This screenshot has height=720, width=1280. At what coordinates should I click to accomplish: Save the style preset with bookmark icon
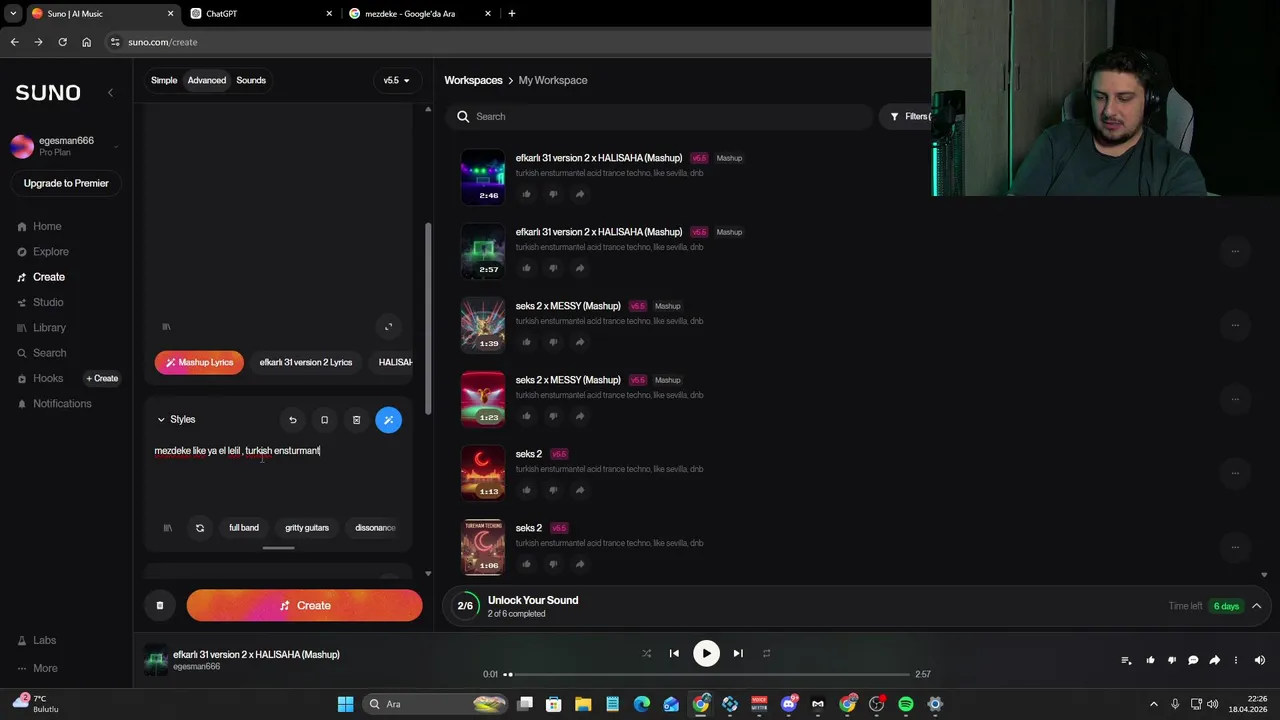point(324,420)
